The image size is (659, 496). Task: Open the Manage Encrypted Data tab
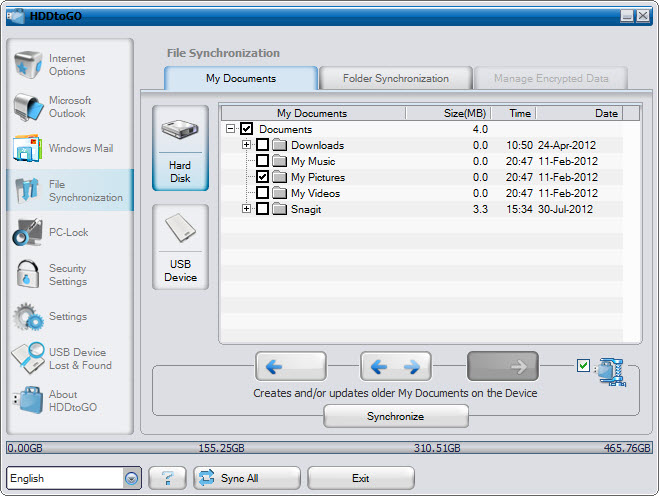pyautogui.click(x=551, y=78)
